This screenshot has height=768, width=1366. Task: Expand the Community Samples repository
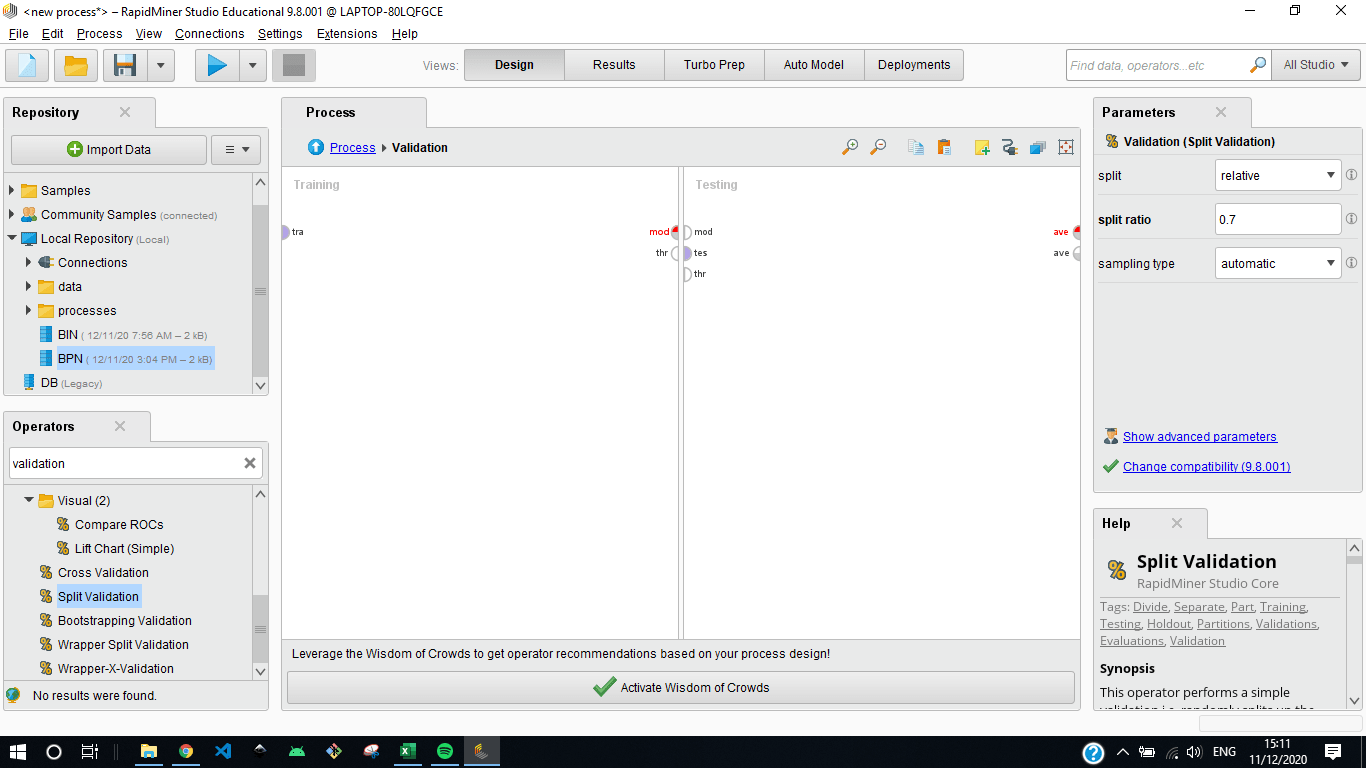pyautogui.click(x=12, y=214)
